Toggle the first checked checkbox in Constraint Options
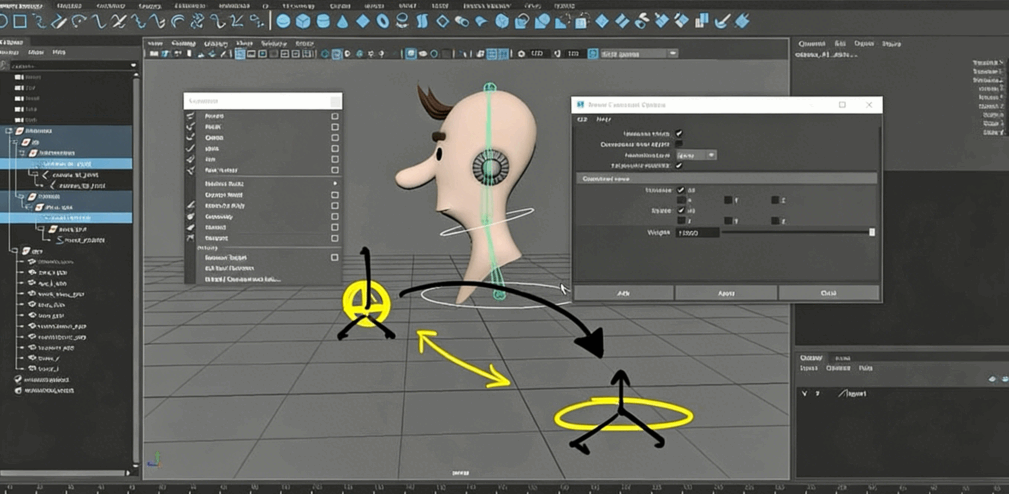 click(680, 133)
